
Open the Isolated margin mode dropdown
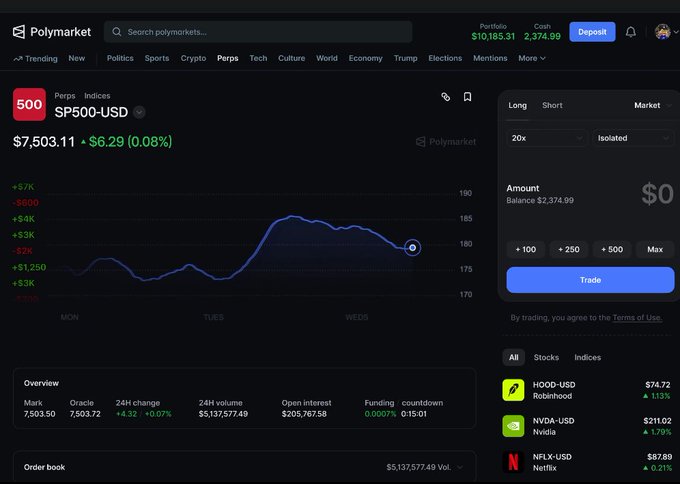(x=633, y=138)
